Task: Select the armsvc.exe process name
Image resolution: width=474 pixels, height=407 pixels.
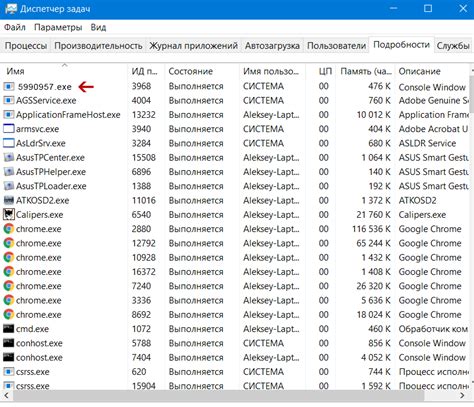Action: [x=37, y=129]
